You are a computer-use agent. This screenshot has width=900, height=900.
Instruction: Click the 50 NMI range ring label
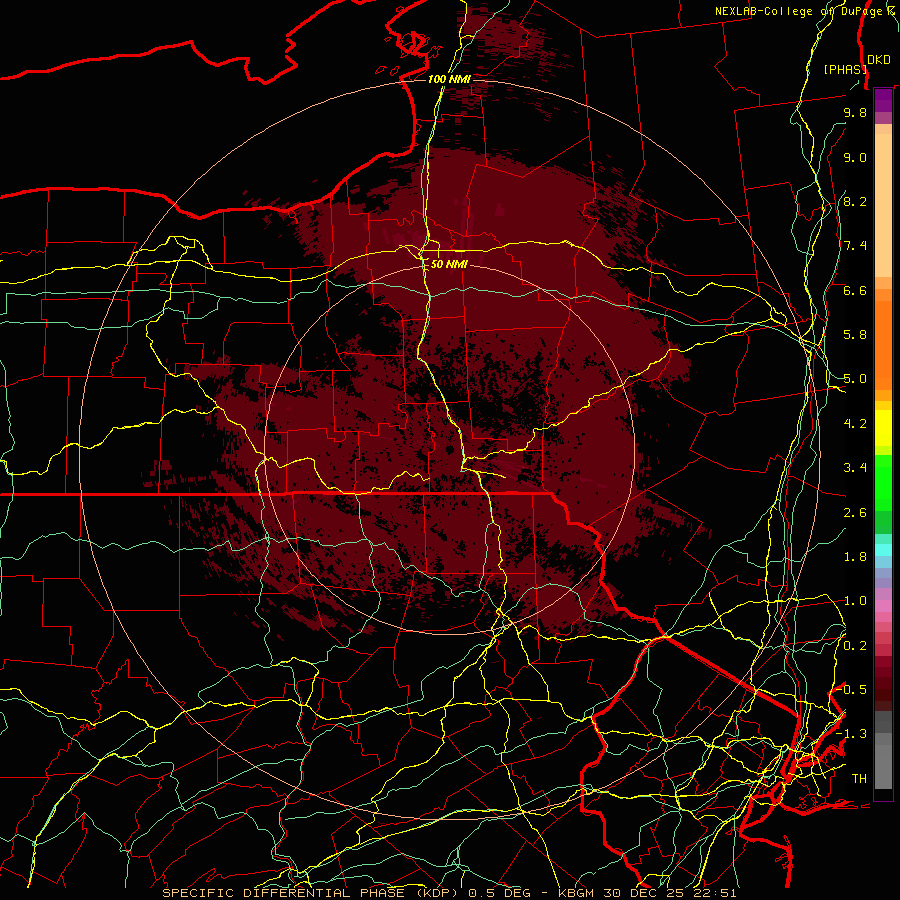point(449,264)
